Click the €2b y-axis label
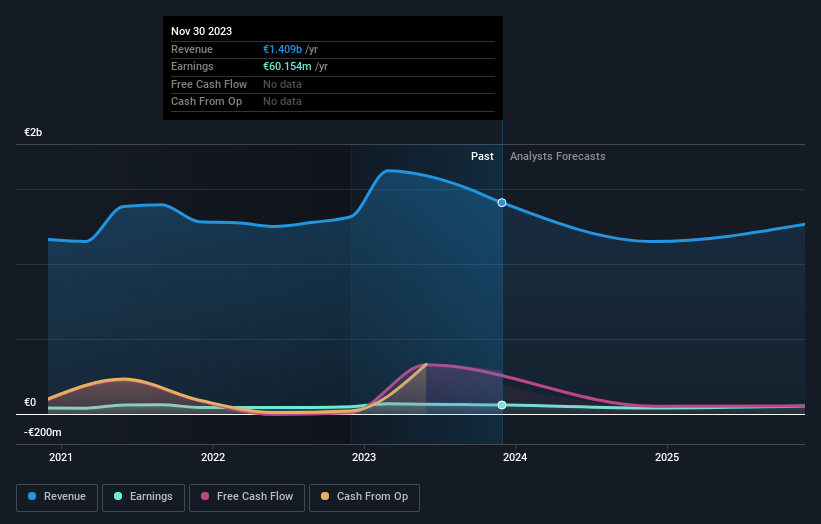The width and height of the screenshot is (821, 524). tap(33, 132)
